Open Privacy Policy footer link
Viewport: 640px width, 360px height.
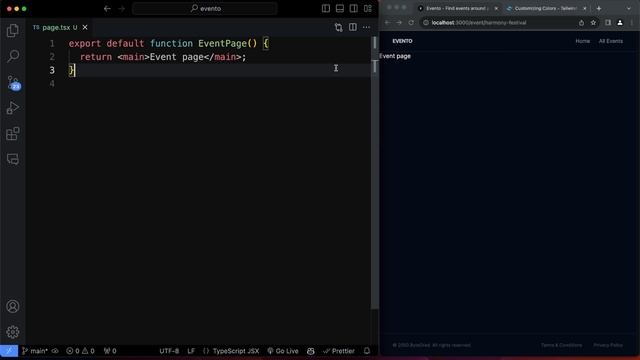pos(608,345)
